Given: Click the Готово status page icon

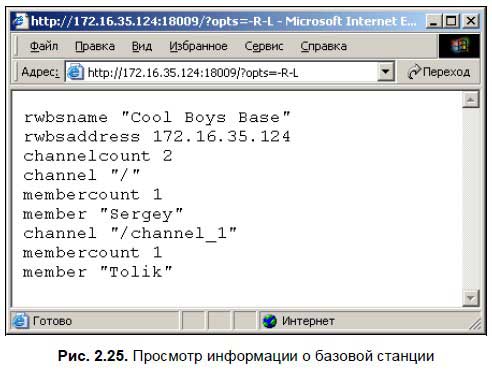Looking at the screenshot, I should click(21, 321).
